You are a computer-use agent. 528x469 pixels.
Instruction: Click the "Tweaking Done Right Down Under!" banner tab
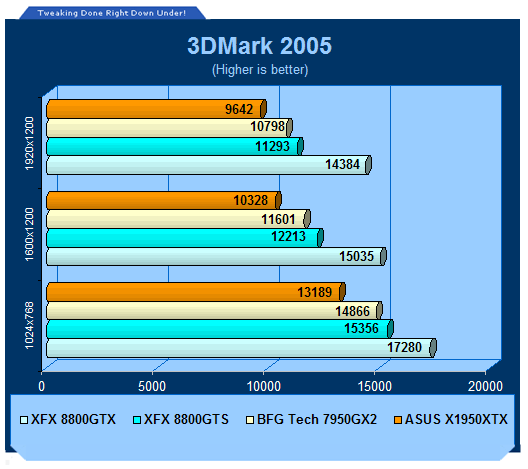coord(112,13)
